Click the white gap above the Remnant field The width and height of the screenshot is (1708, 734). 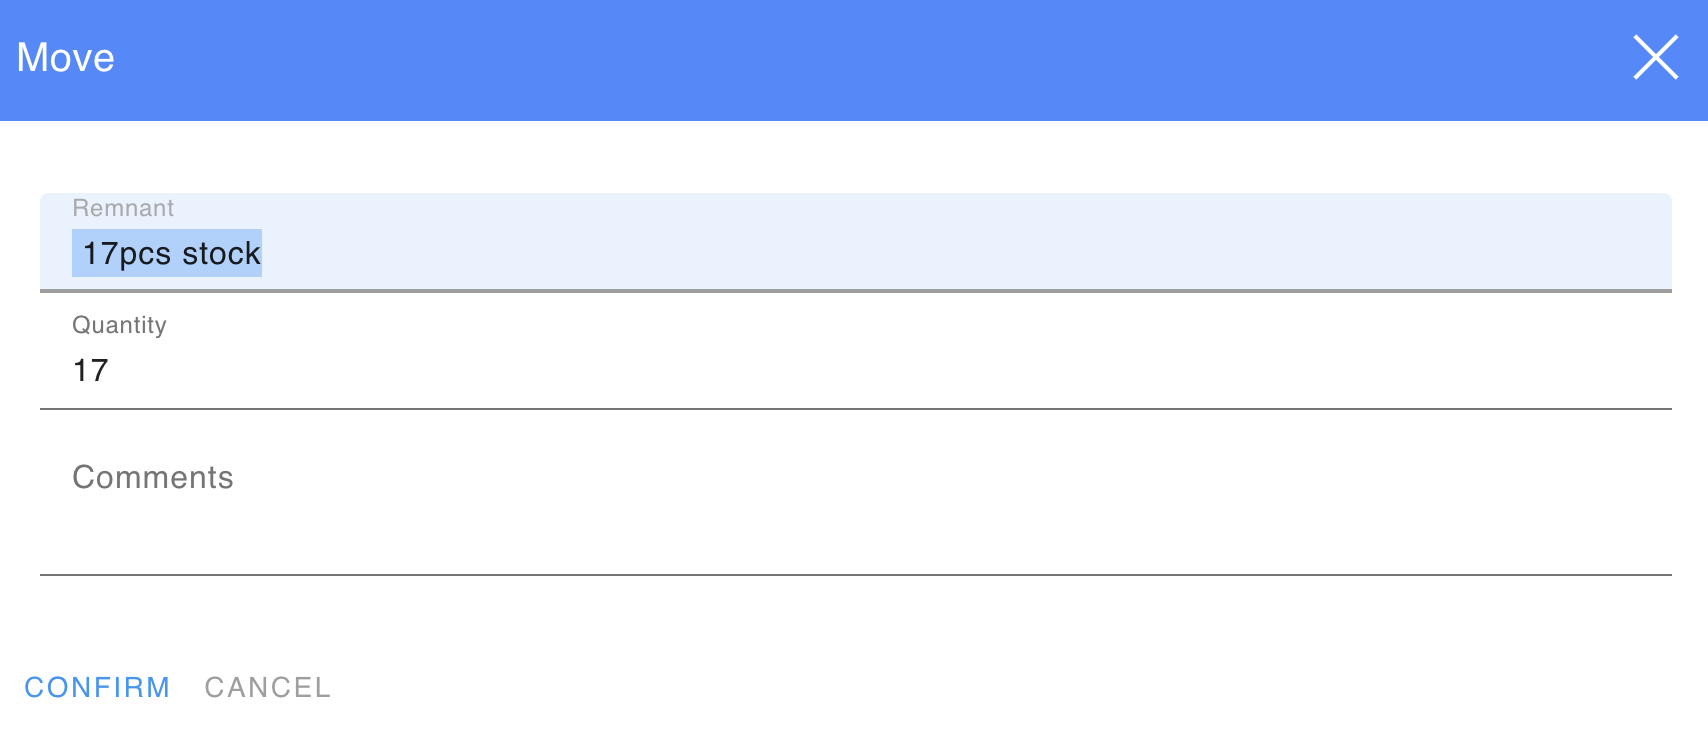pyautogui.click(x=855, y=157)
